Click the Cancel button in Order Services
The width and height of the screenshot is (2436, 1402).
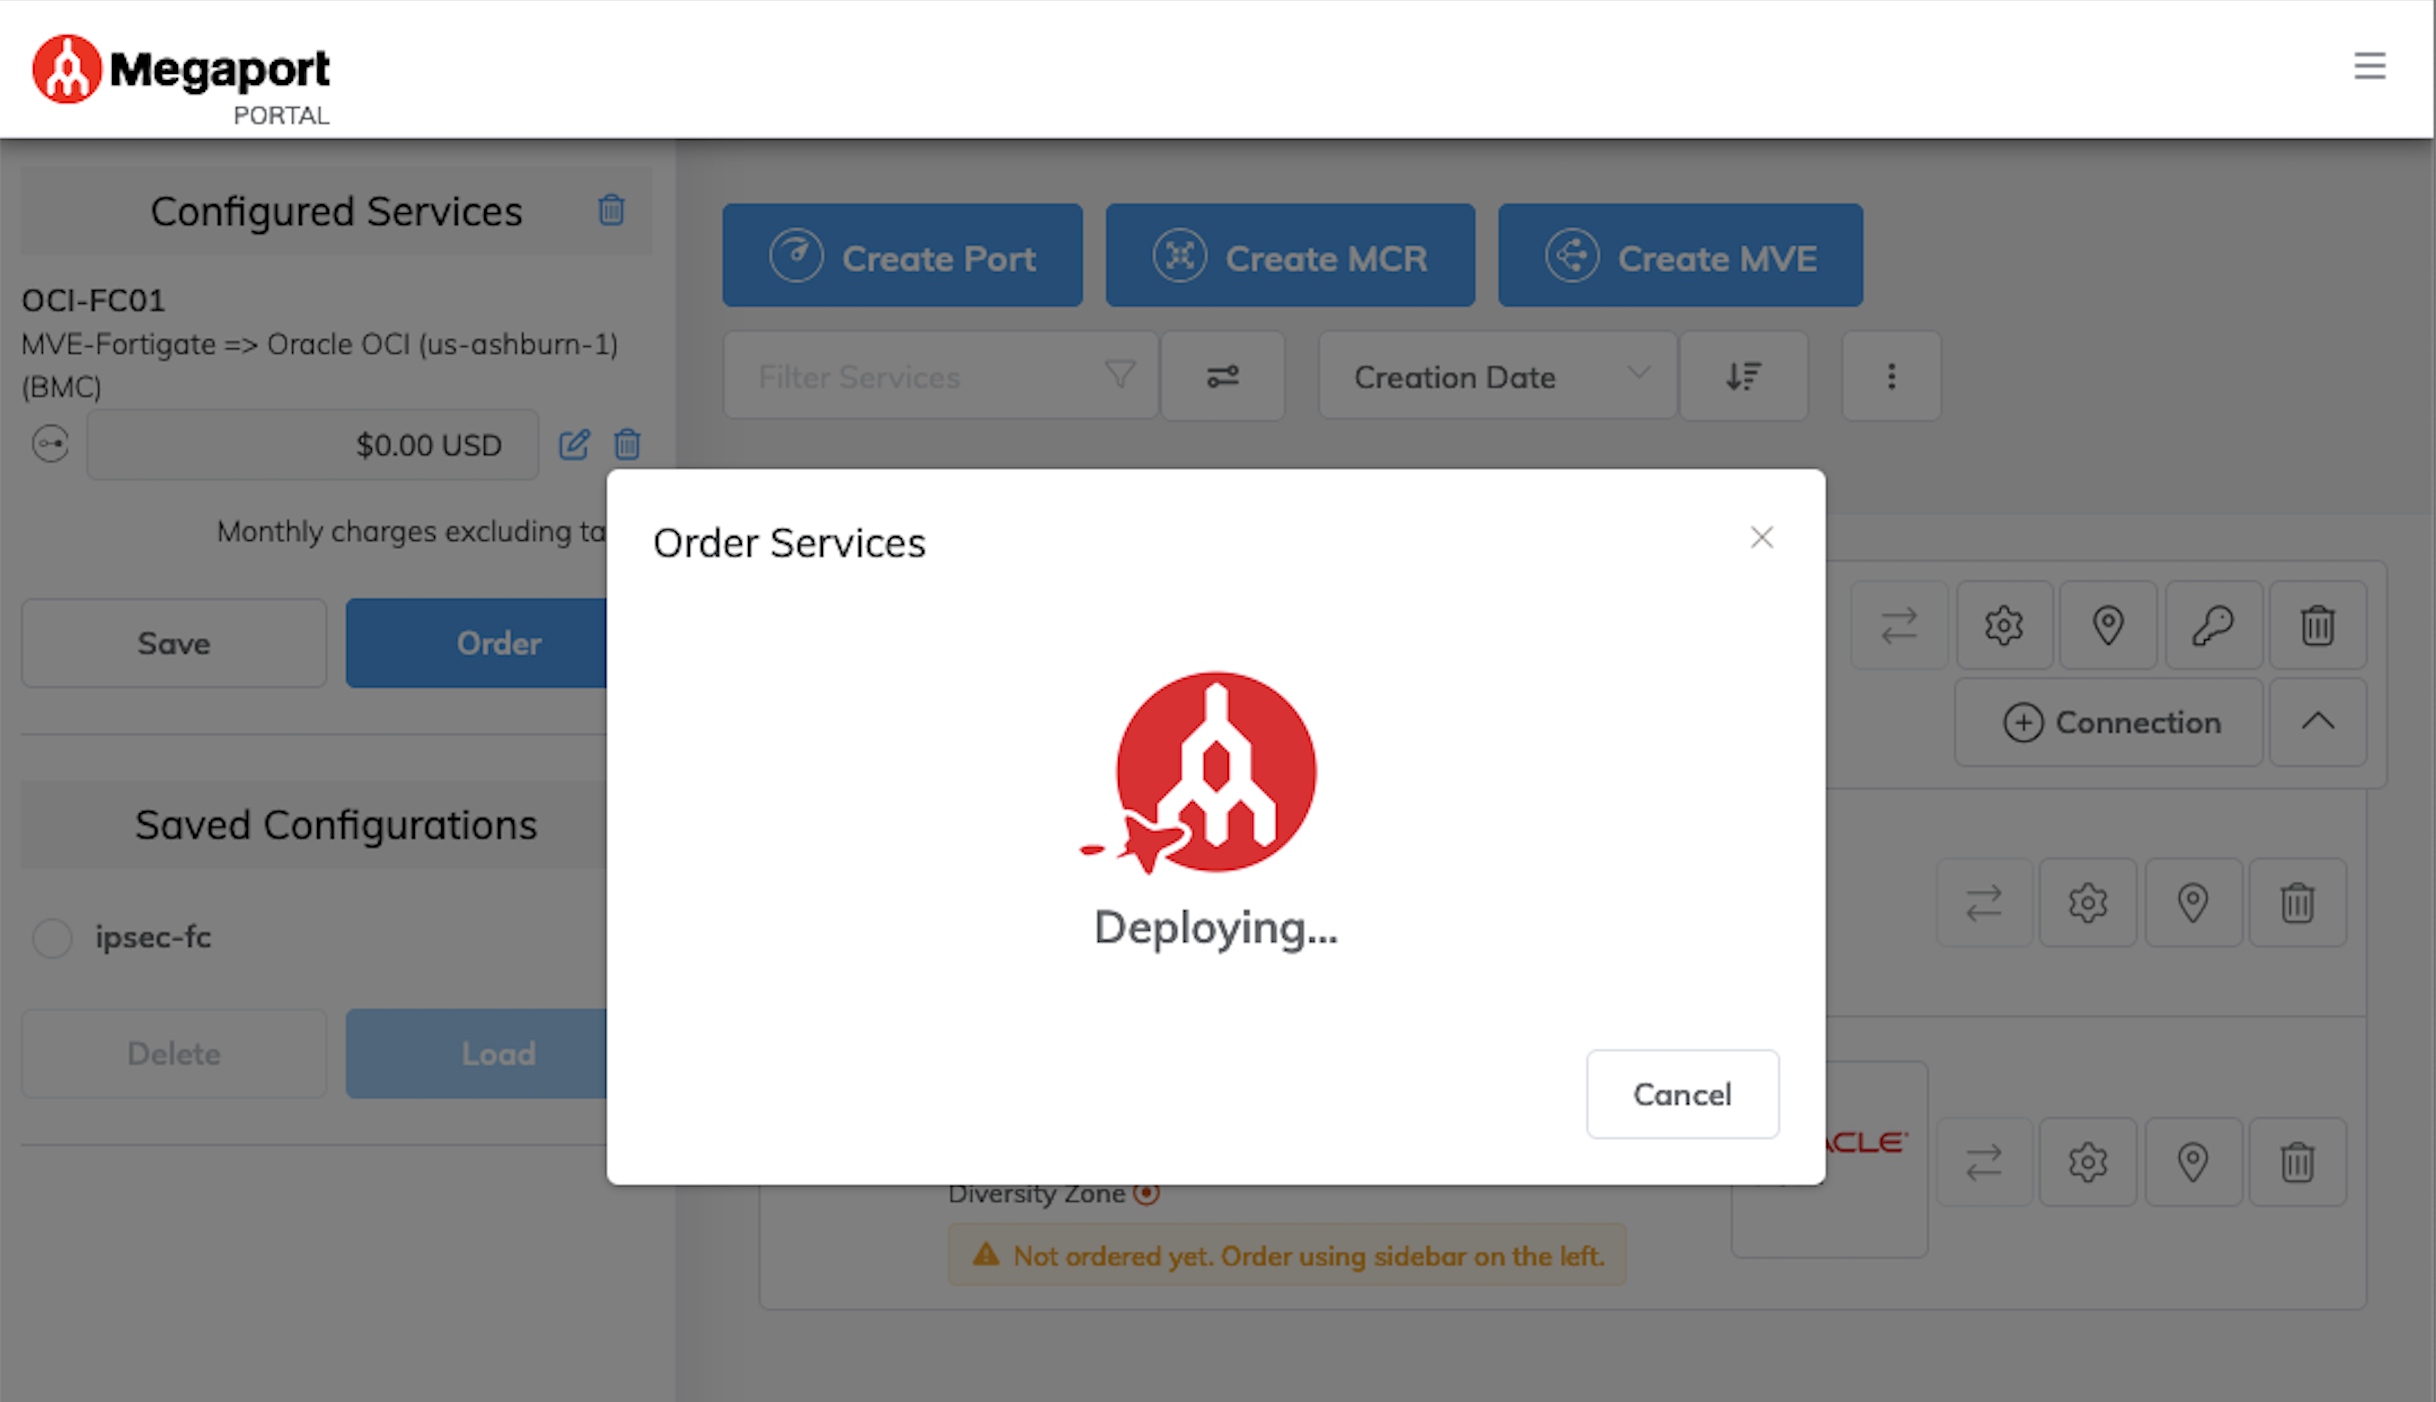click(x=1682, y=1094)
